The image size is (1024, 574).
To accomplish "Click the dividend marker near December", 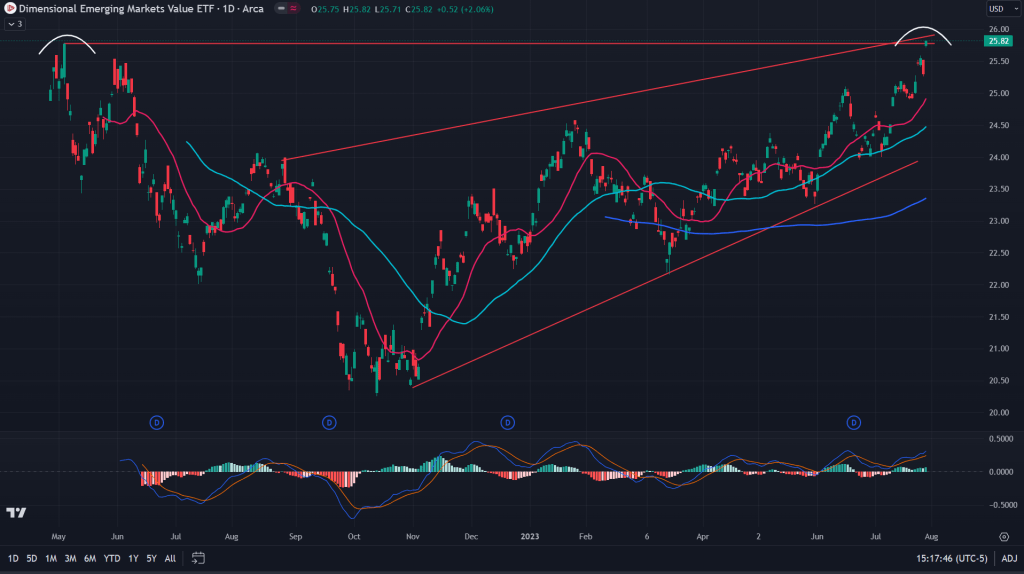I will 508,423.
